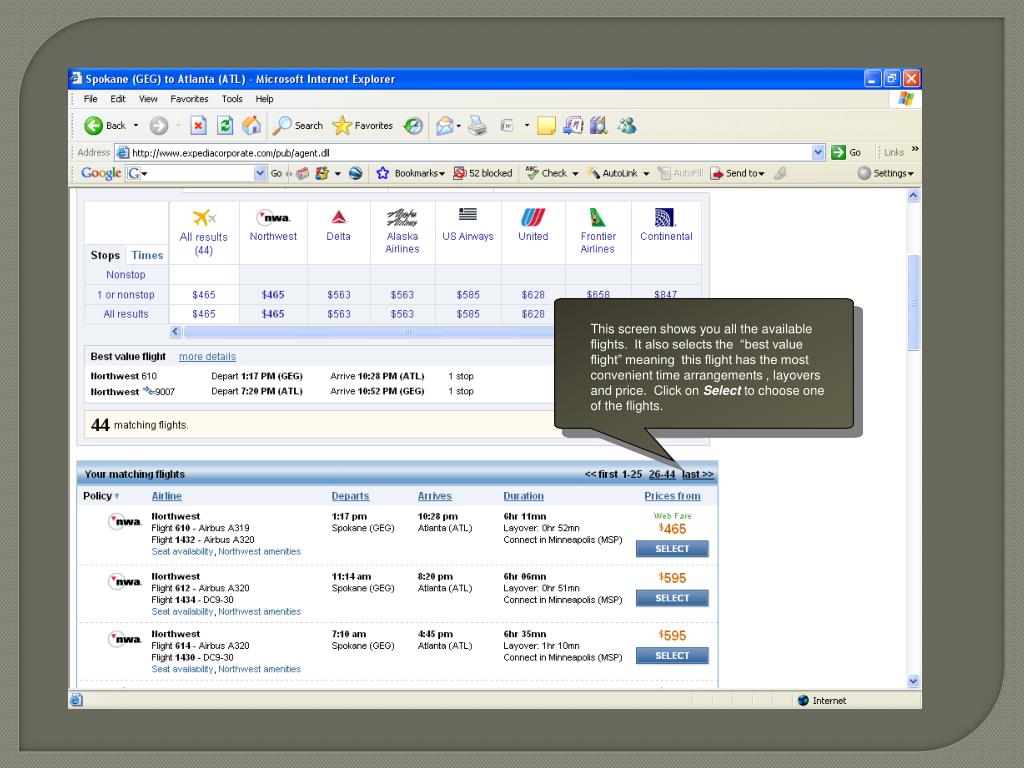This screenshot has width=1024, height=768.
Task: Select the Delta airline logo
Action: tap(338, 217)
